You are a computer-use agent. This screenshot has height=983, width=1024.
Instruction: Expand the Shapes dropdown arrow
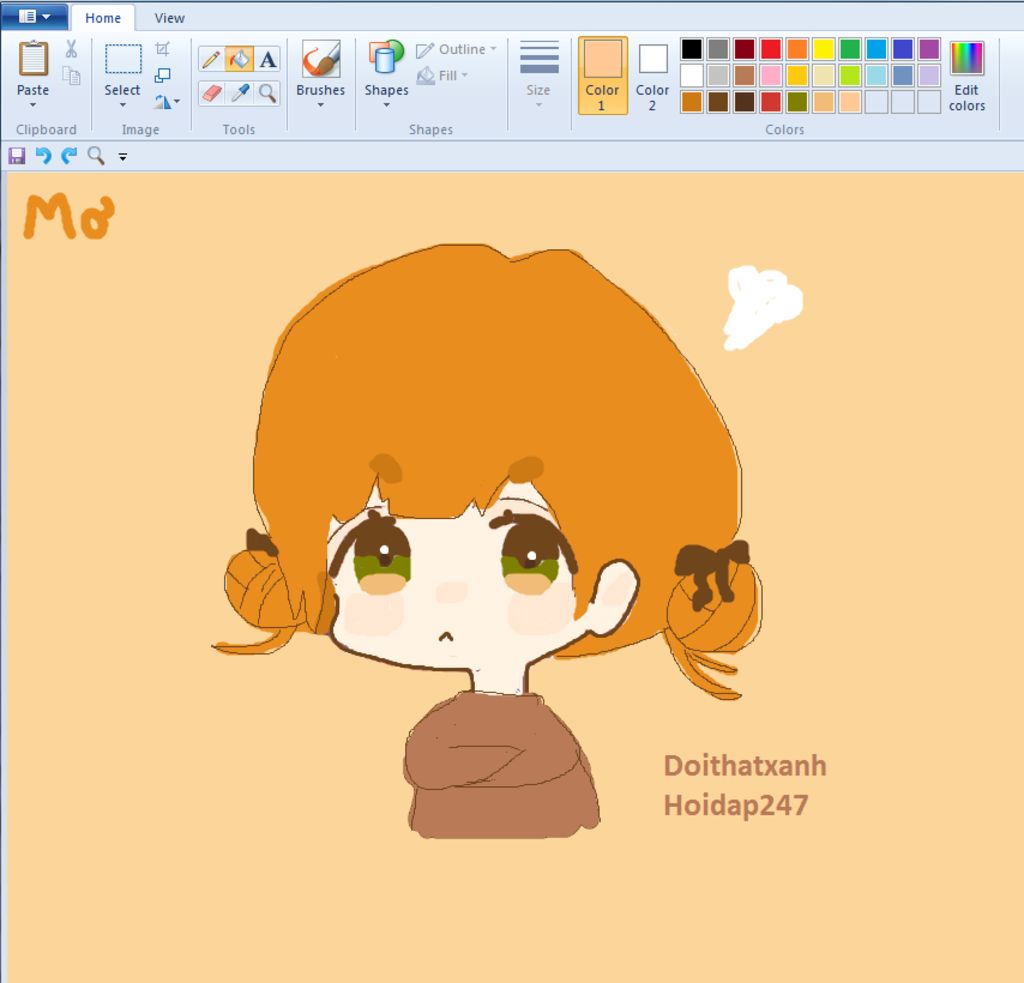tap(386, 105)
